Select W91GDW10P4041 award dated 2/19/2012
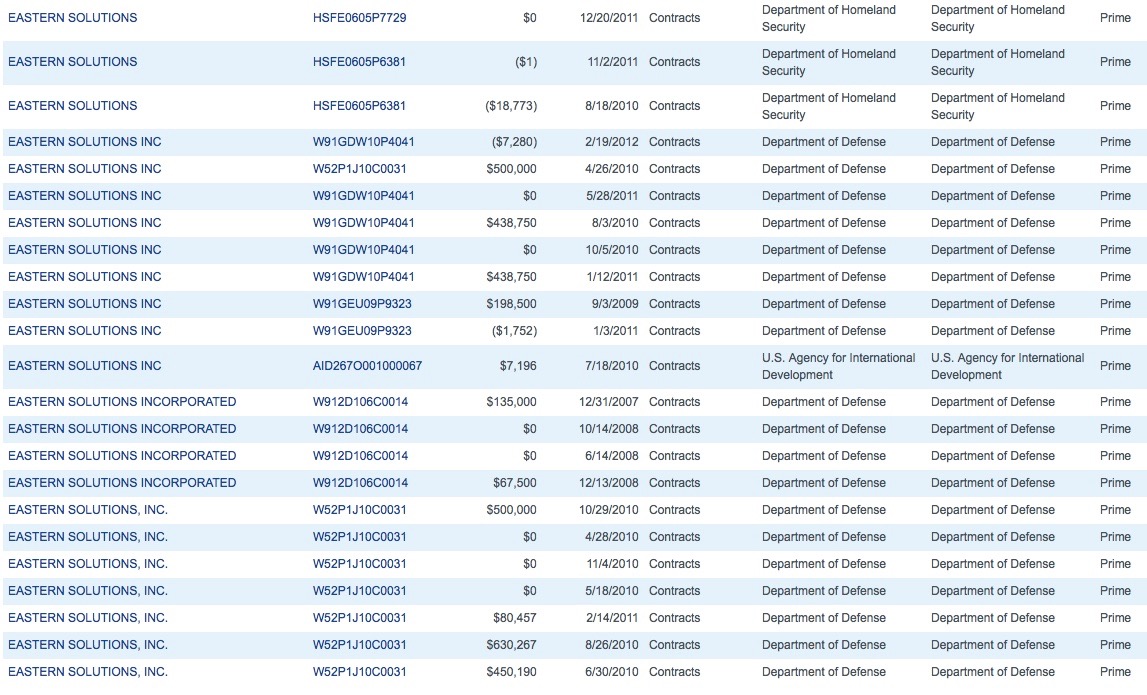The image size is (1147, 695). pyautogui.click(x=363, y=142)
